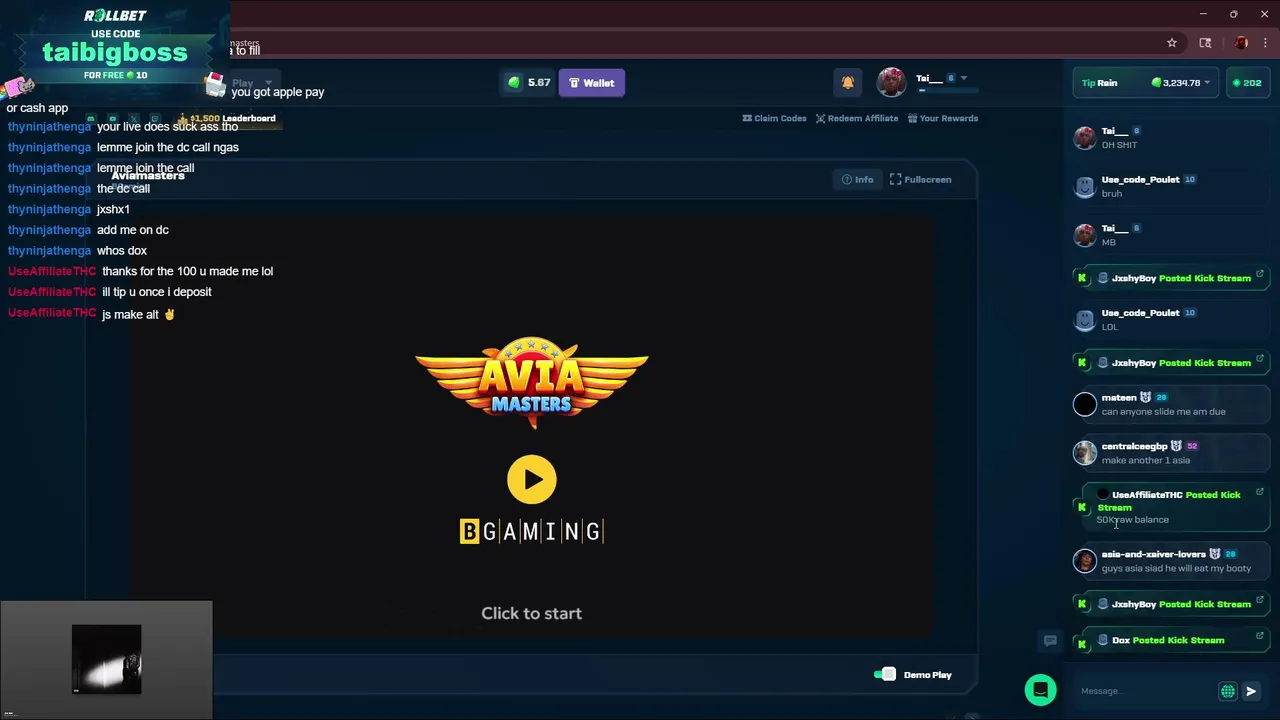Click the Avia Masters game logo
Screen dimensions: 1280x720
[x=532, y=383]
